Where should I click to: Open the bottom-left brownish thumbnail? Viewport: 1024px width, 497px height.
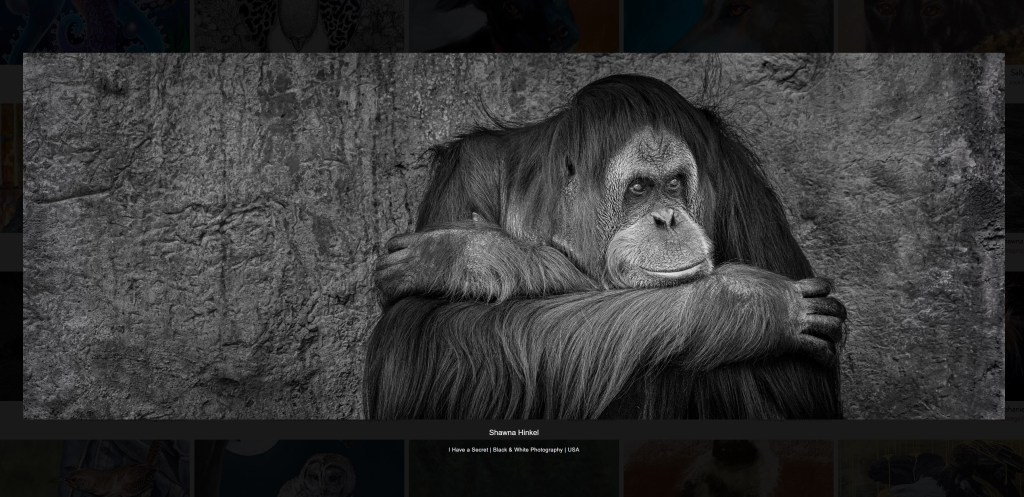click(92, 475)
